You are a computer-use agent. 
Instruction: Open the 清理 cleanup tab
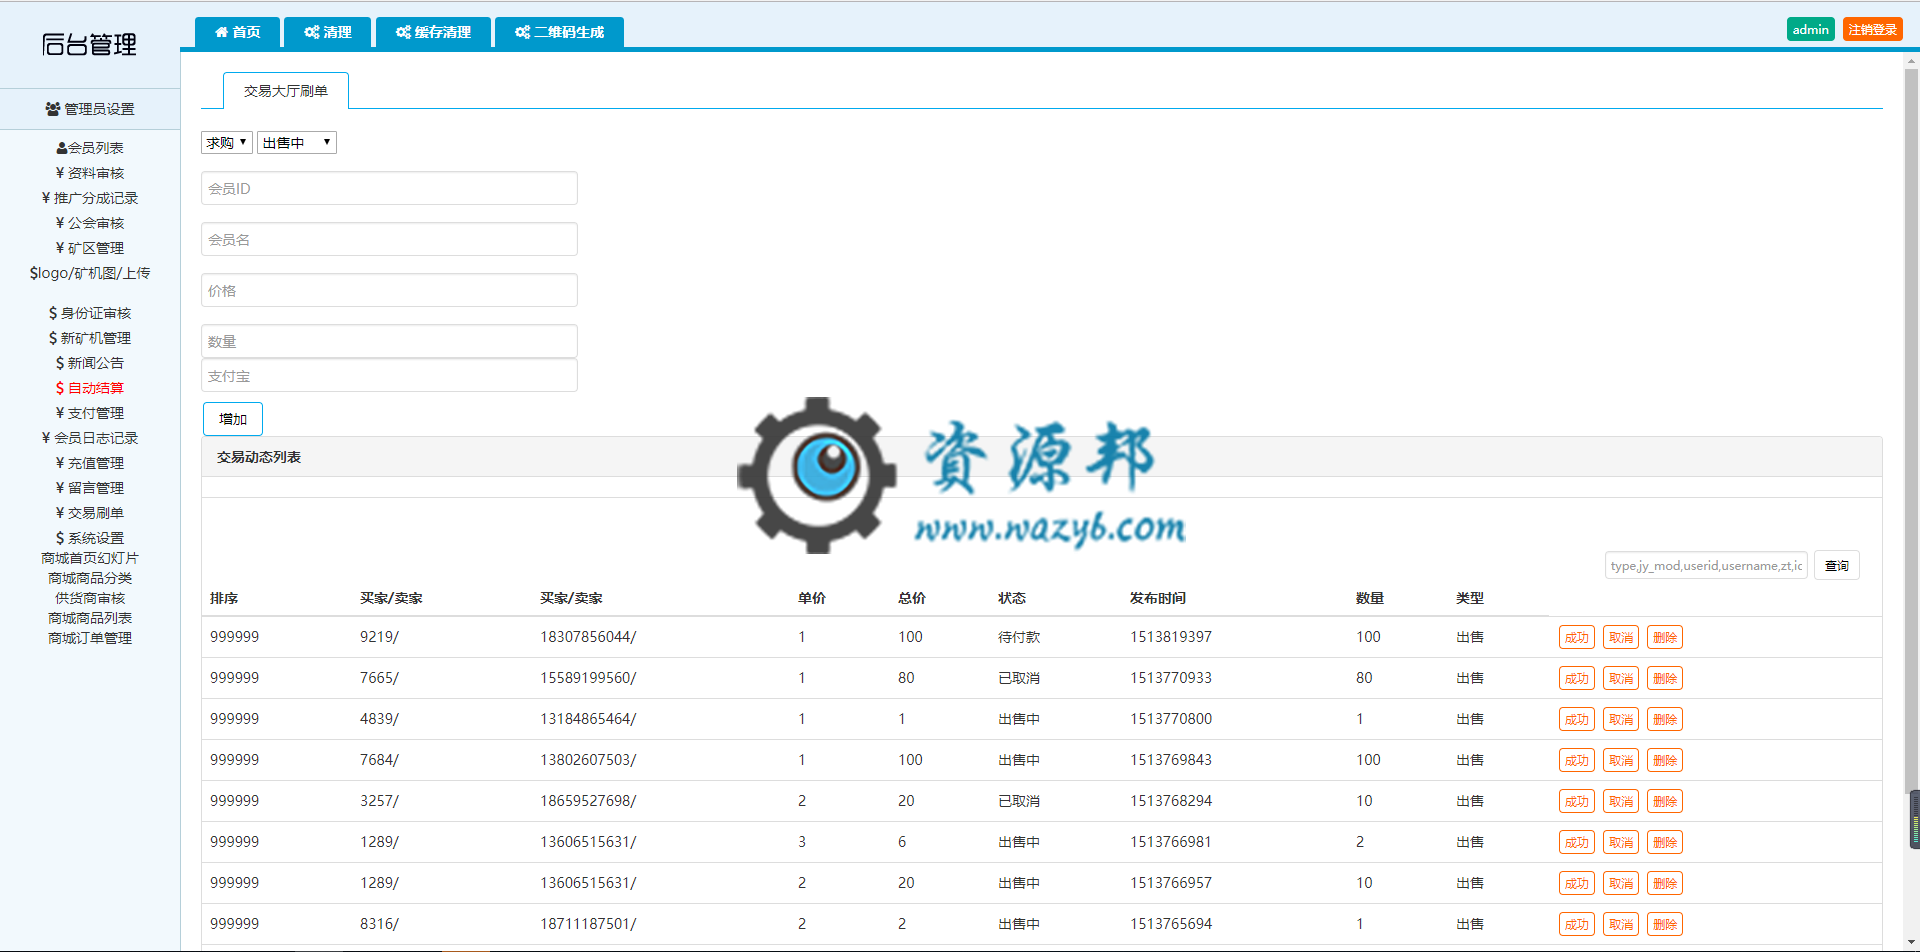328,32
